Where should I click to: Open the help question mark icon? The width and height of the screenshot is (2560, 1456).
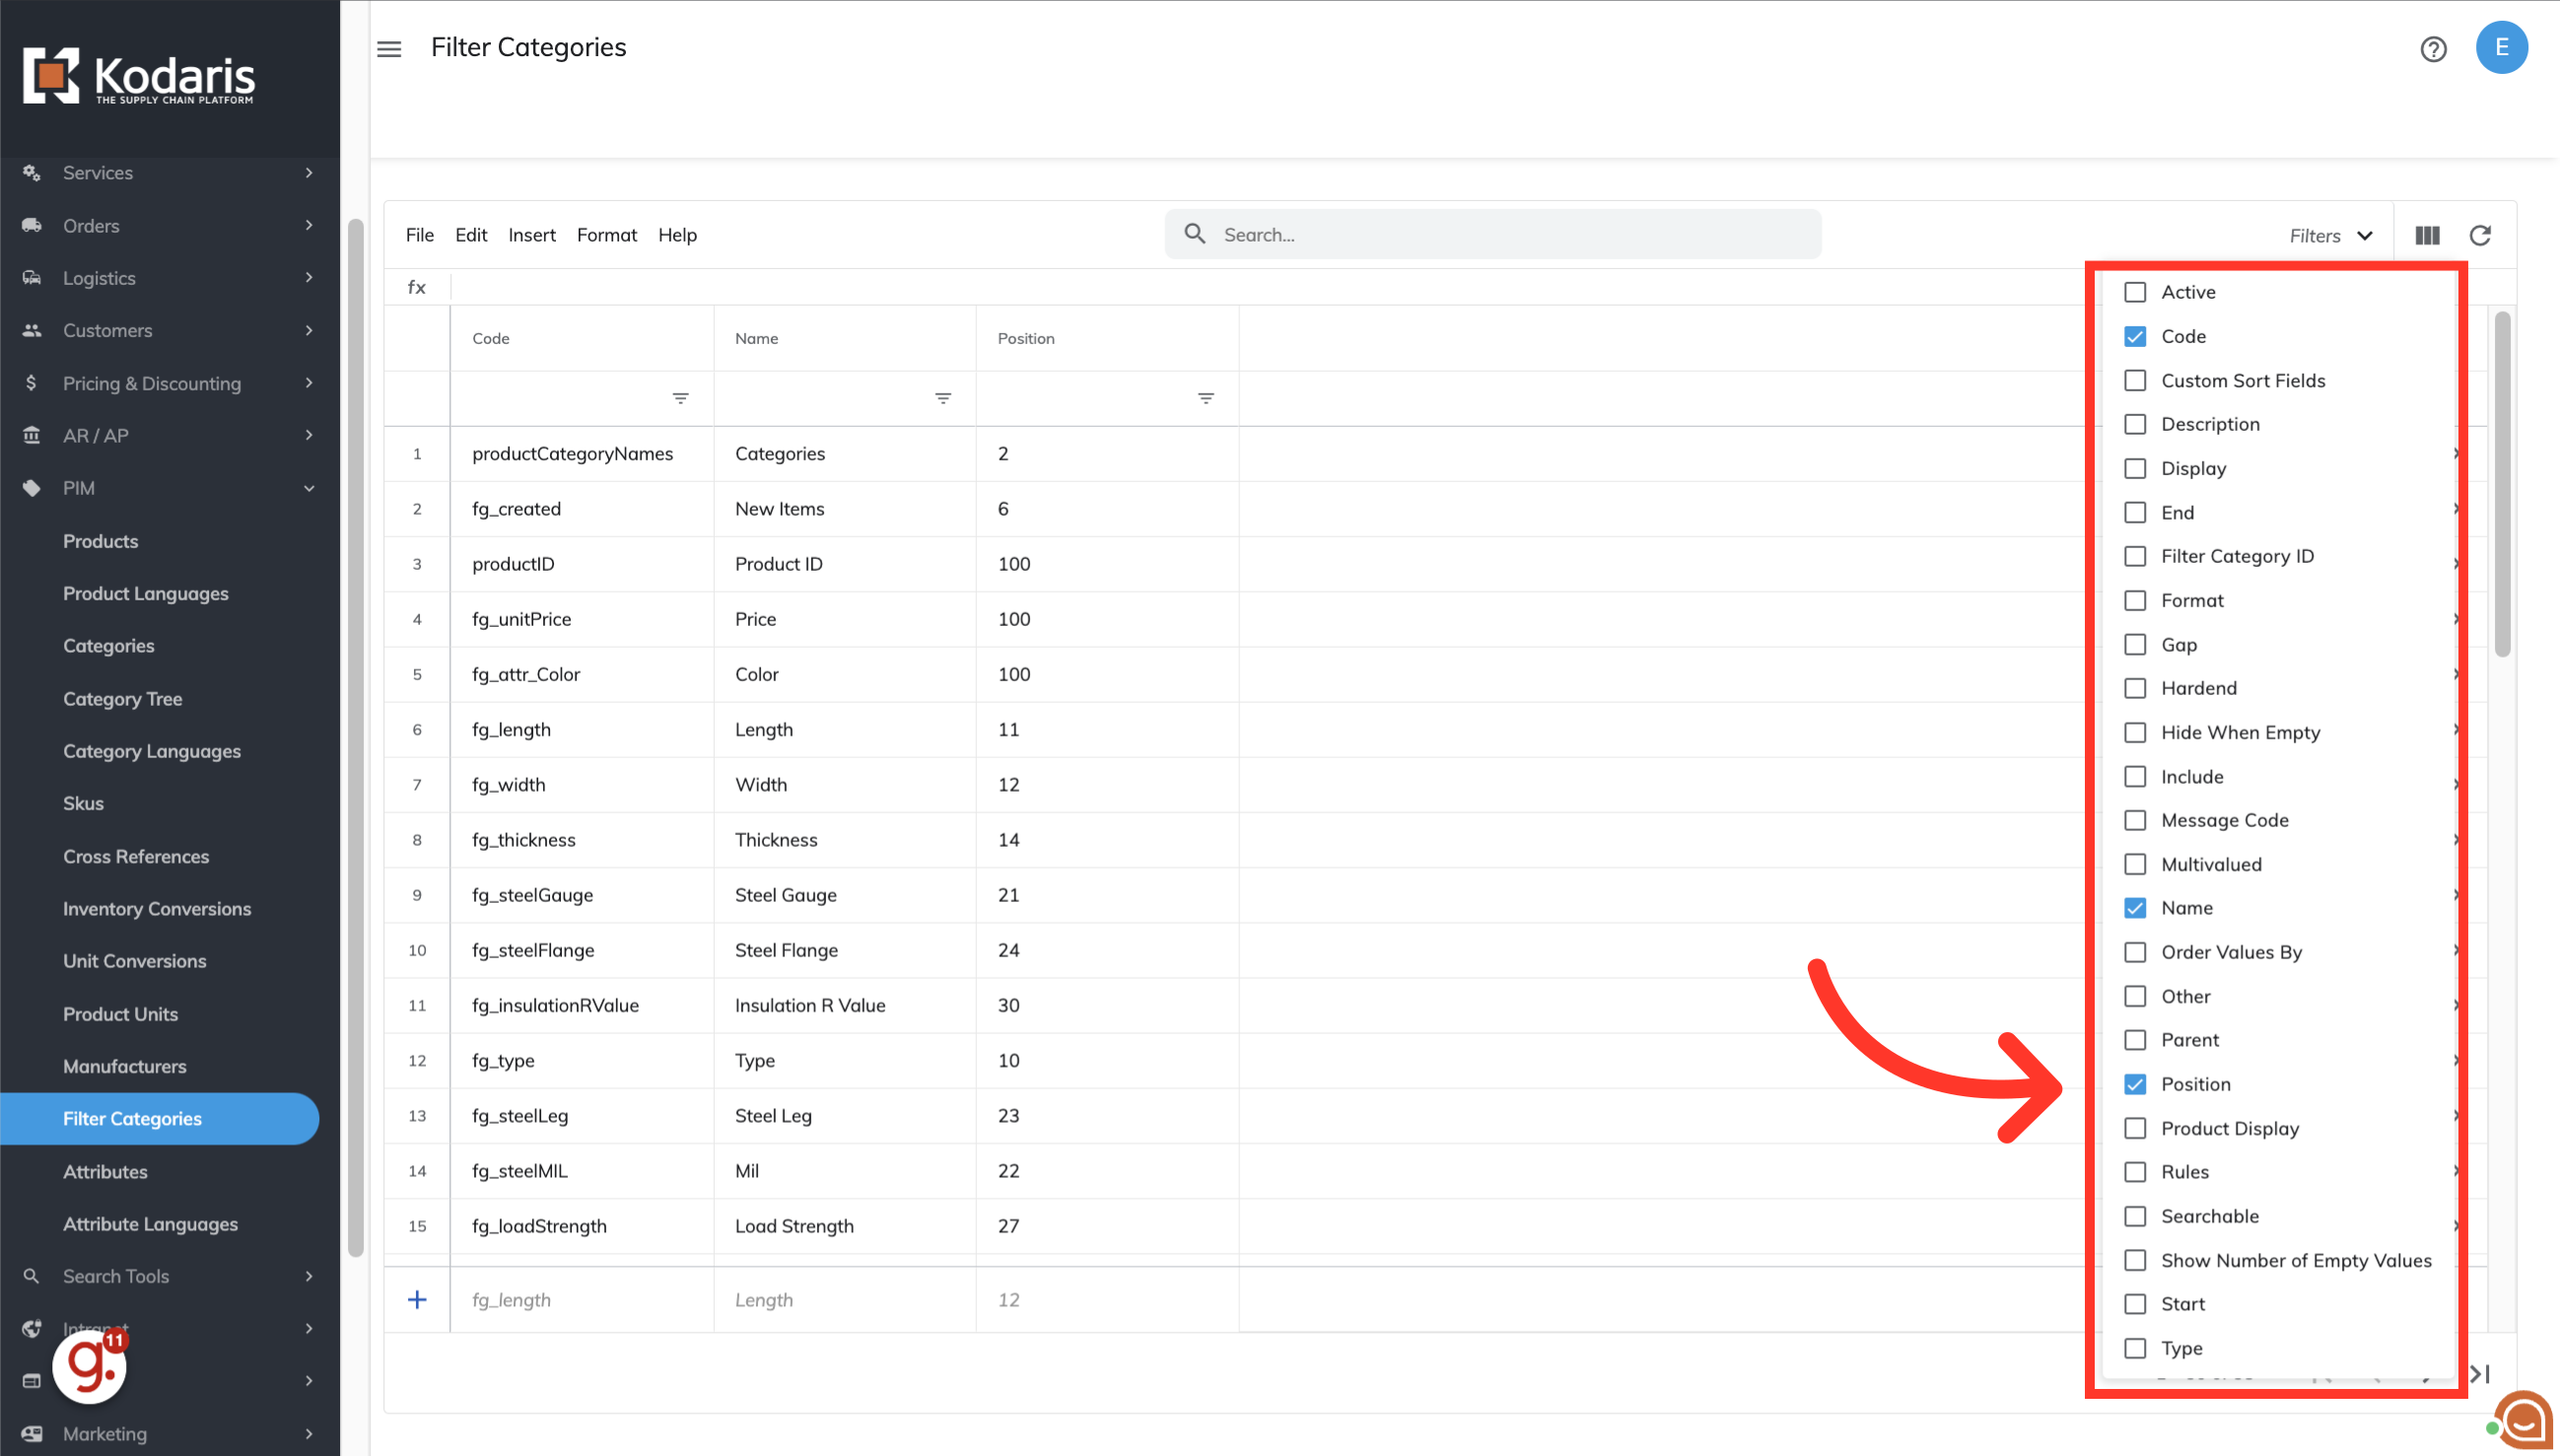pyautogui.click(x=2432, y=48)
